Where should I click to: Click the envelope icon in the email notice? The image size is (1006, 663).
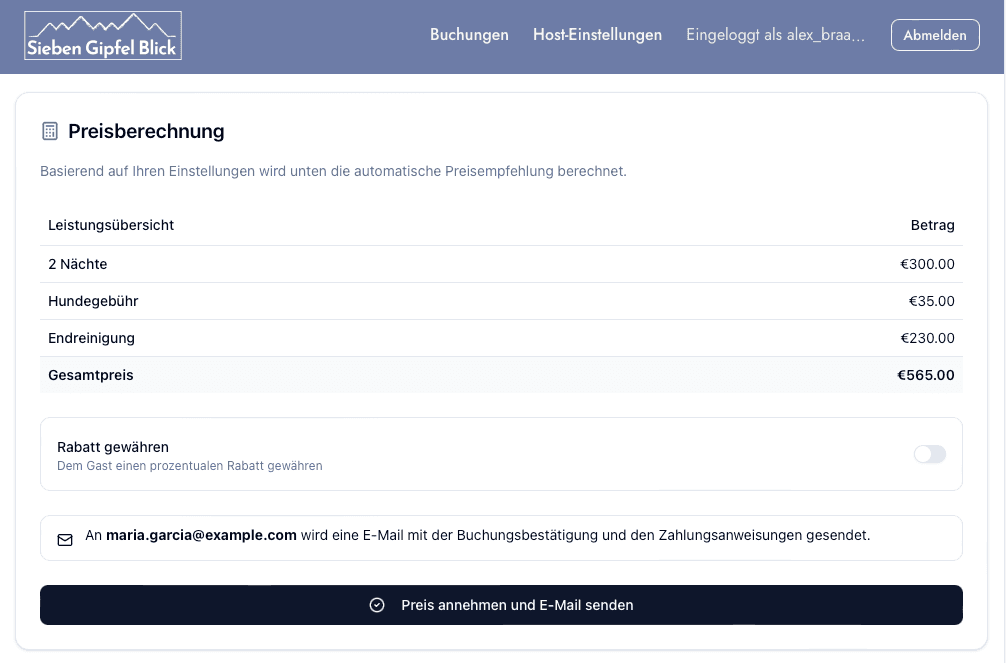tap(65, 539)
